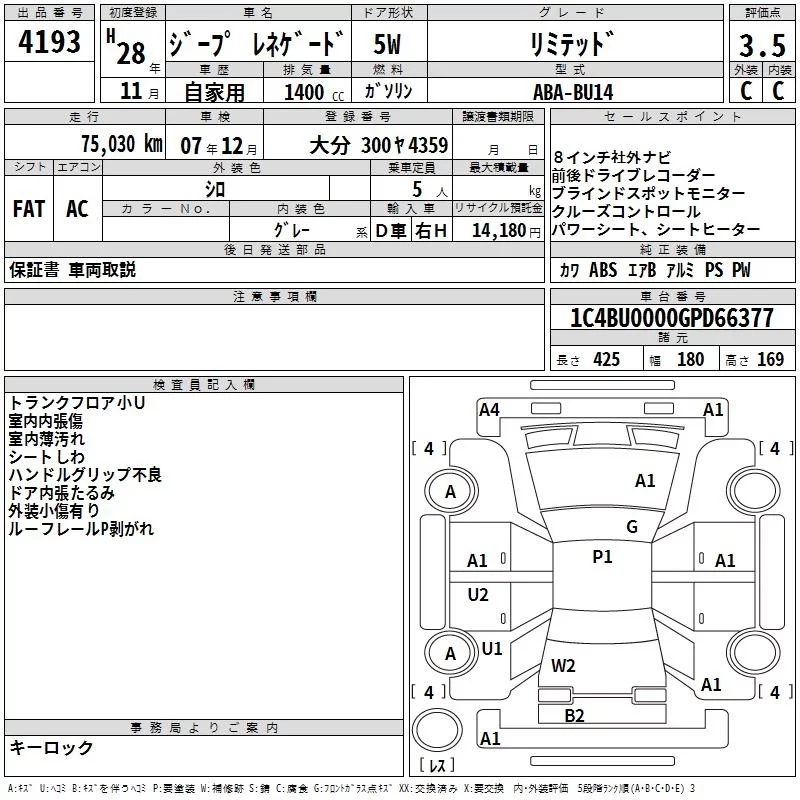Click the shift type FAT

pos(29,209)
